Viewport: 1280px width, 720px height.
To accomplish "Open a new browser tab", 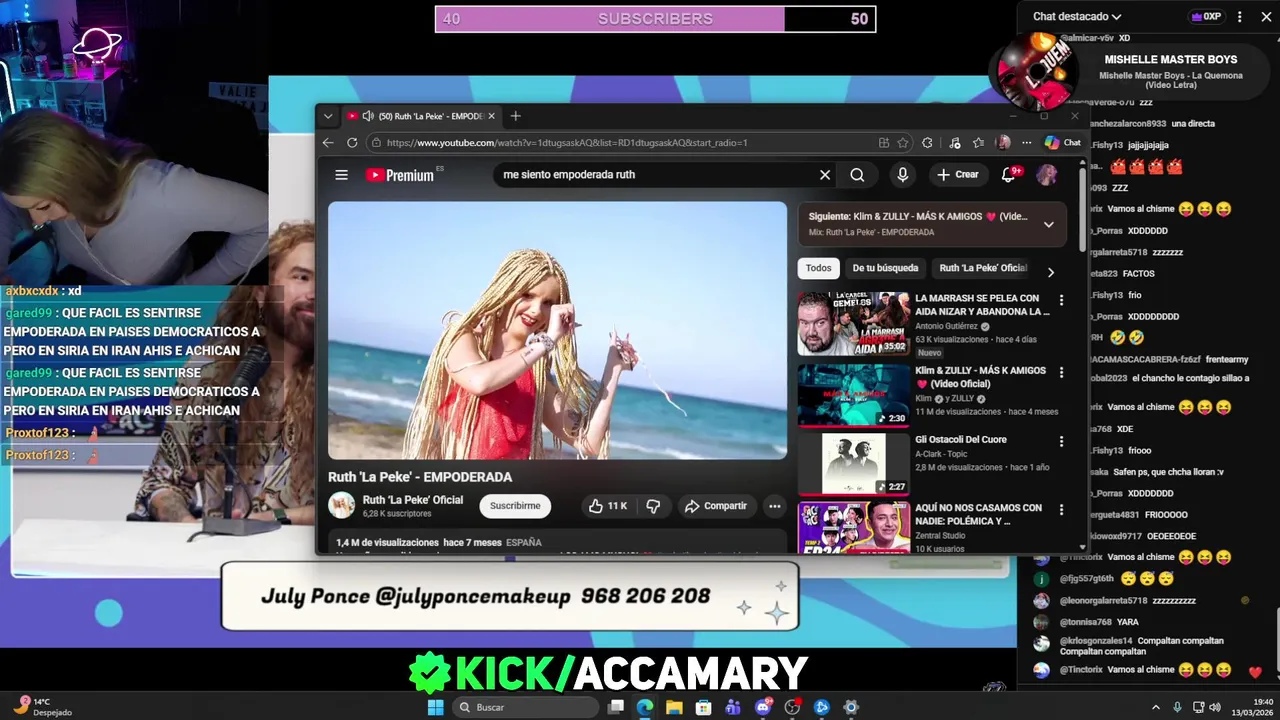I will click(515, 116).
